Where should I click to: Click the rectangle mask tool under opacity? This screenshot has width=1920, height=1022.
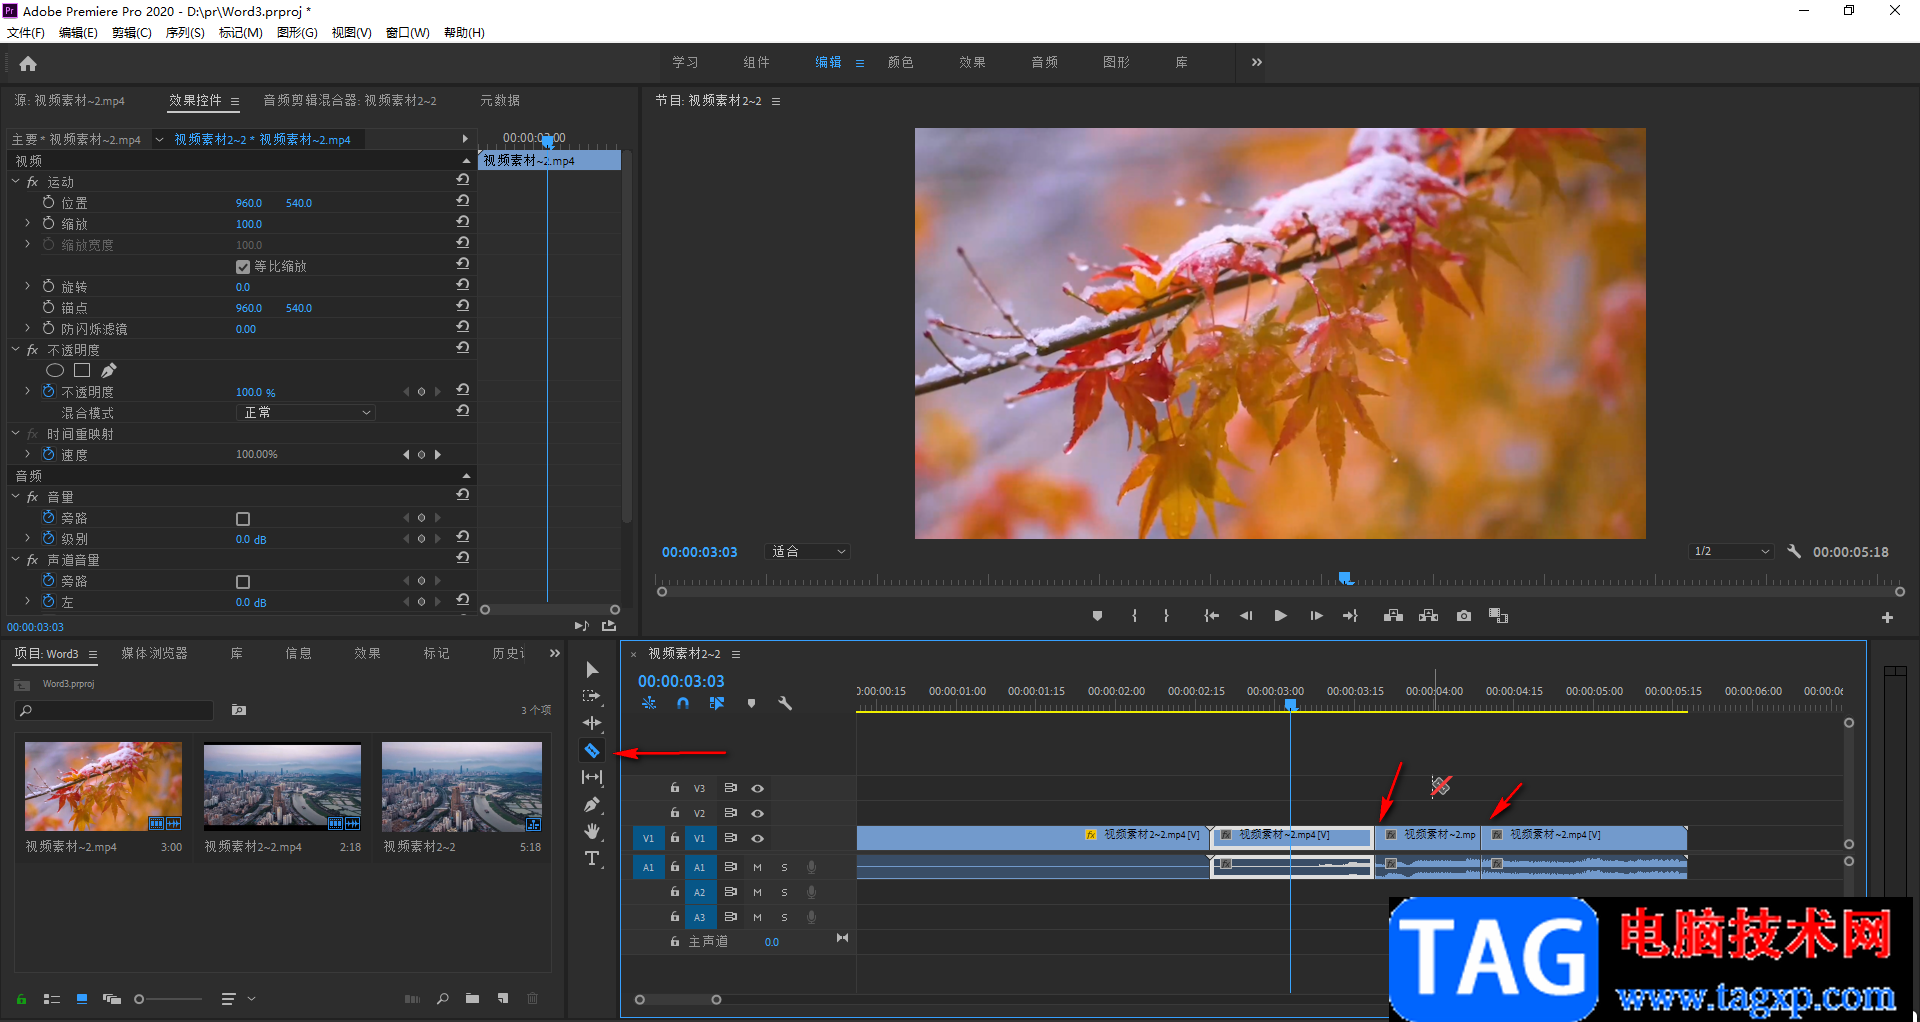tap(82, 370)
